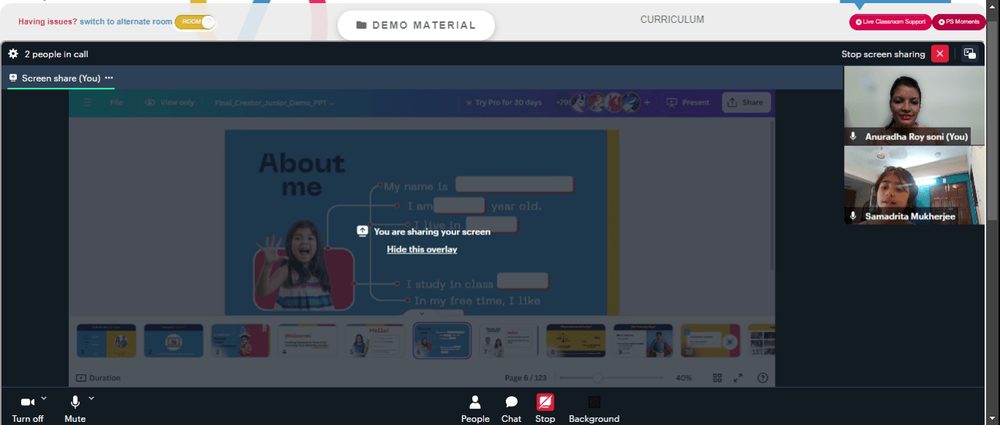Click collaborator avatars group

pos(605,103)
